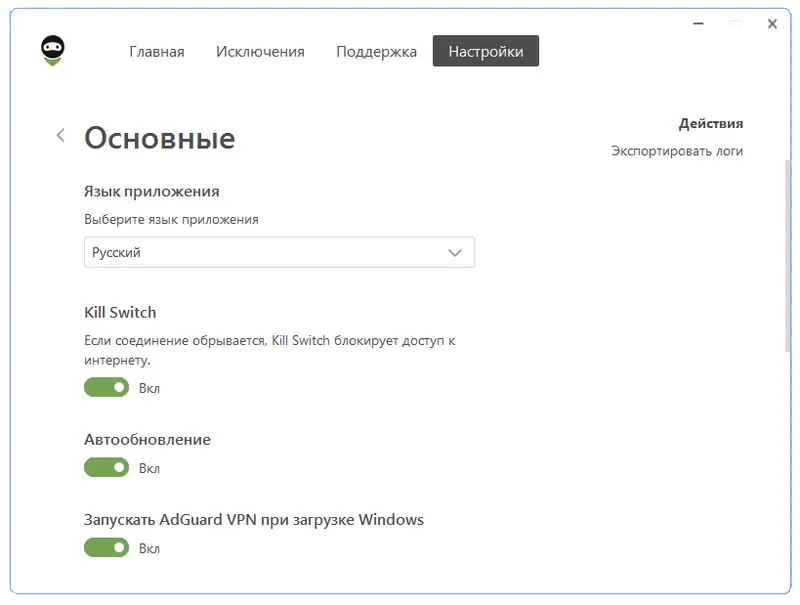
Task: Open the Главная screen
Action: (x=156, y=51)
